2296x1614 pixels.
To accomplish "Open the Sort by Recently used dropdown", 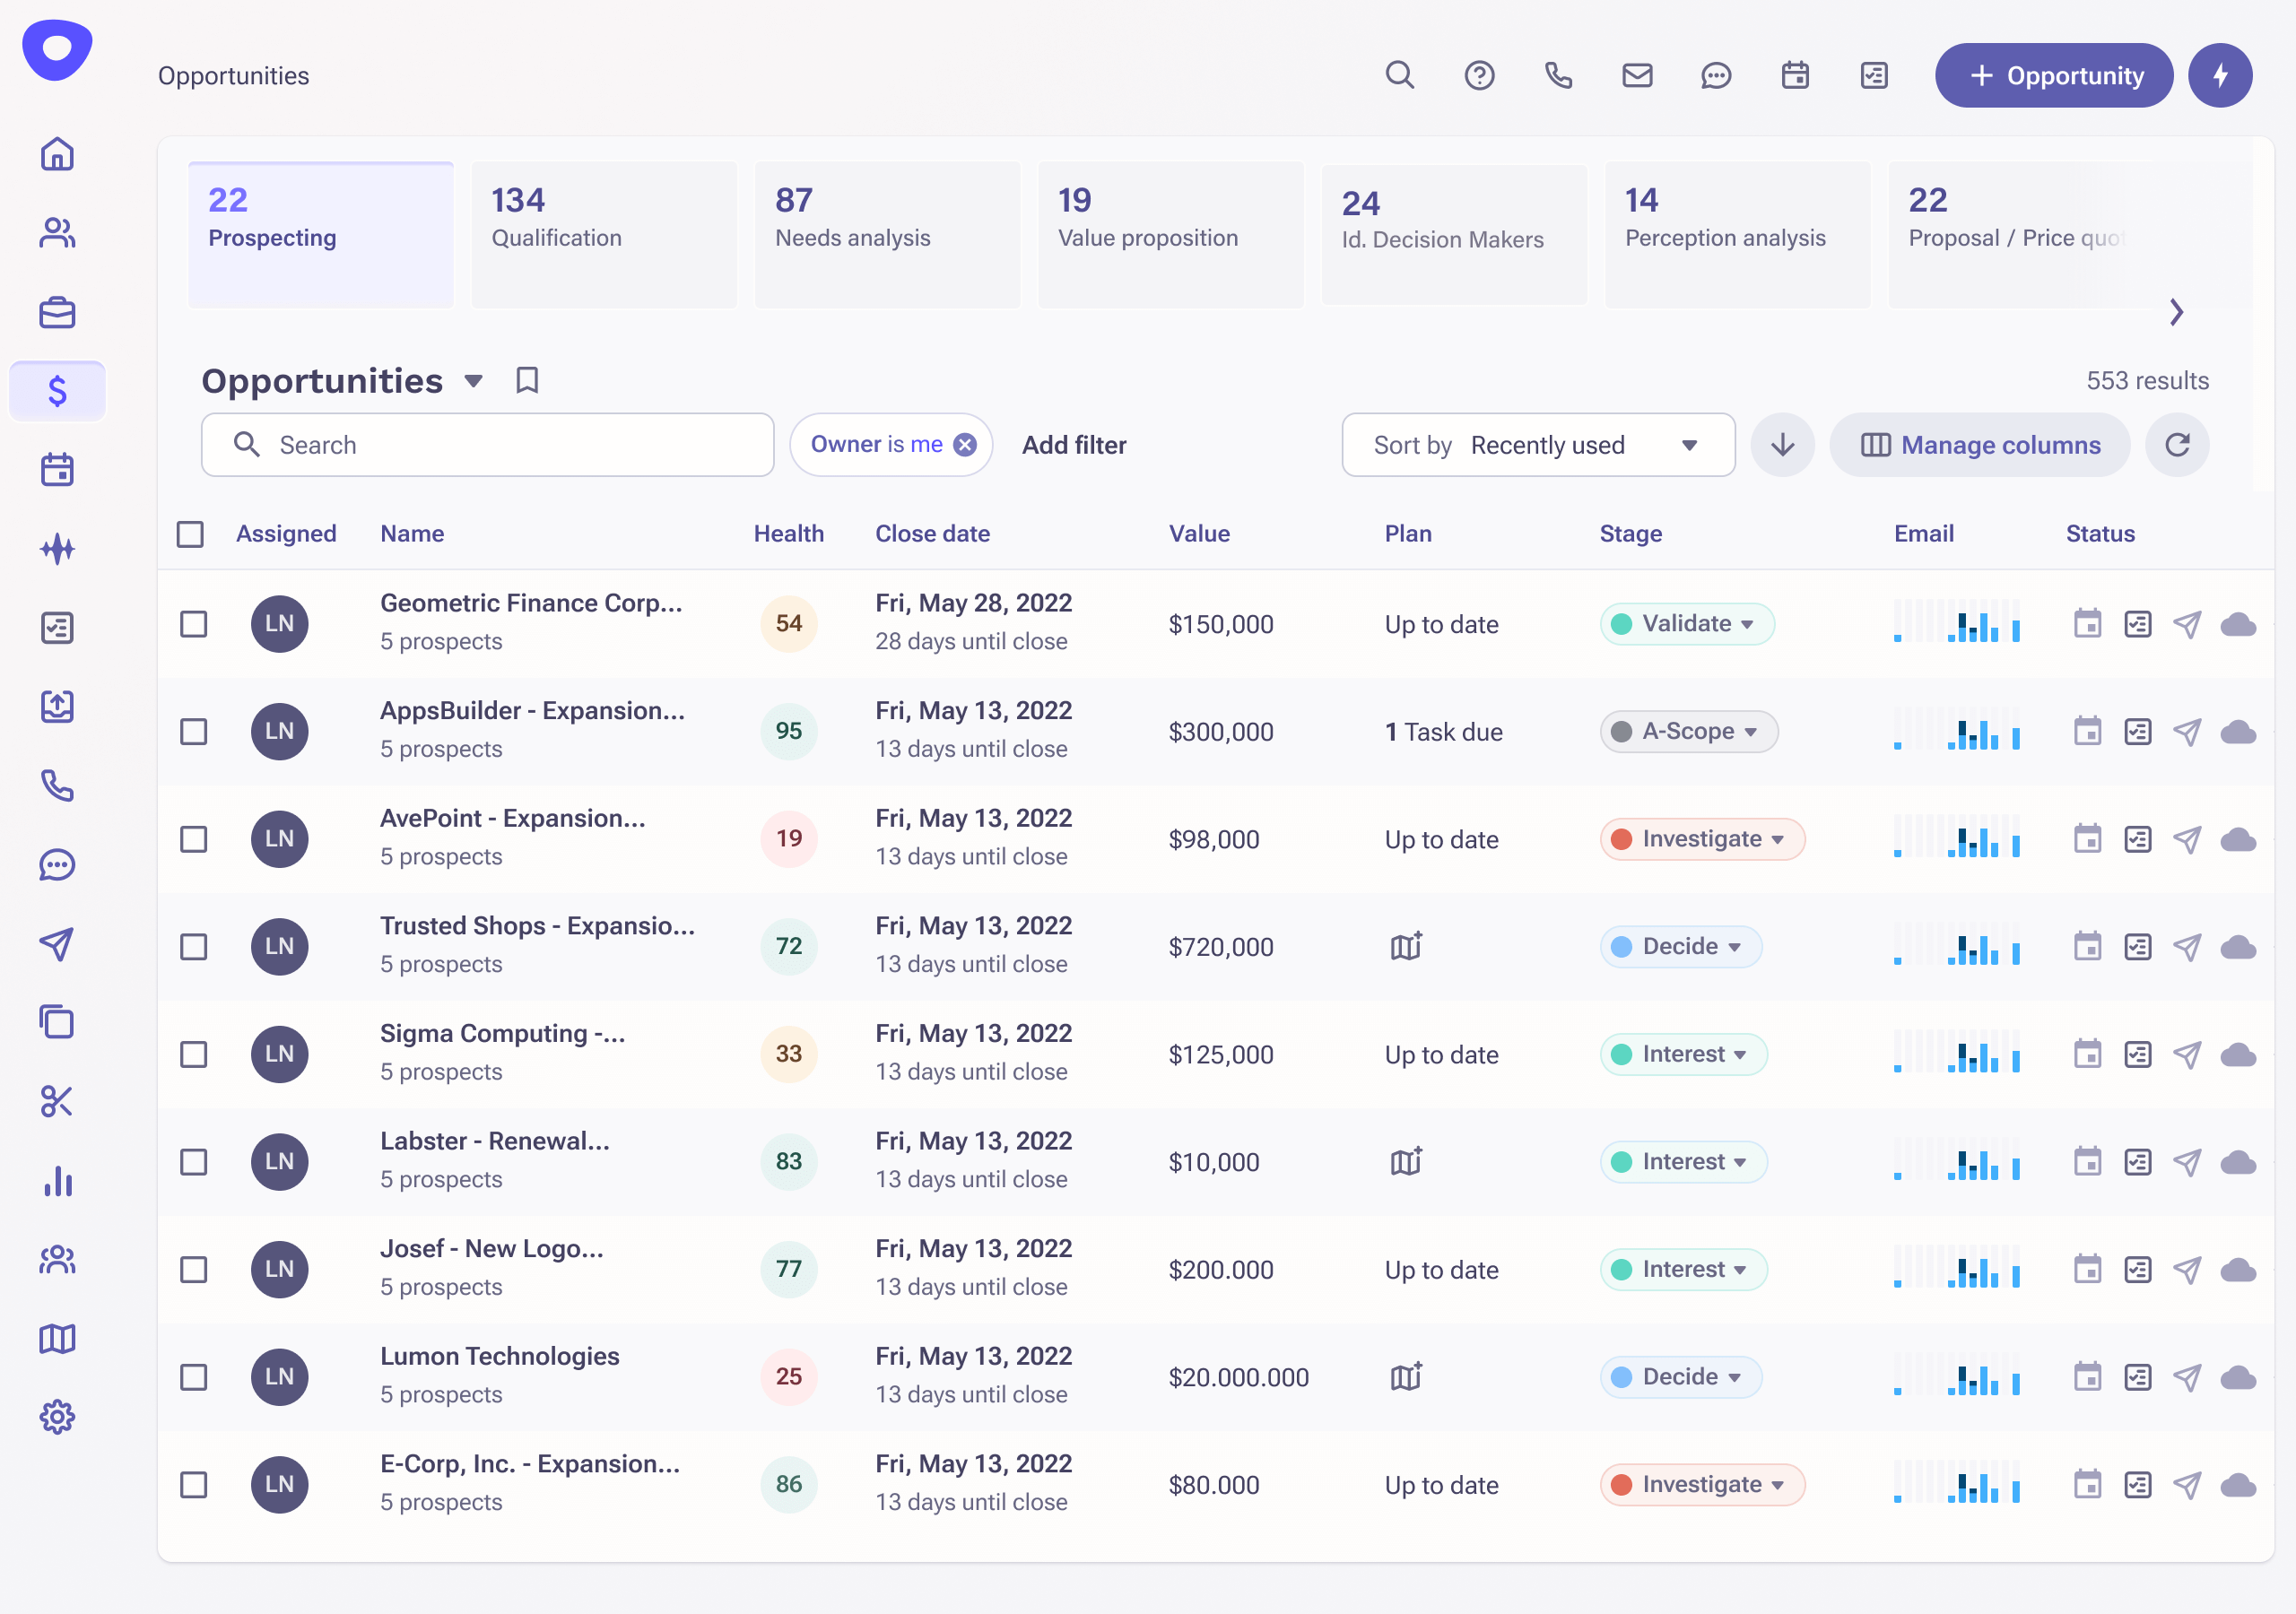I will [x=1538, y=445].
